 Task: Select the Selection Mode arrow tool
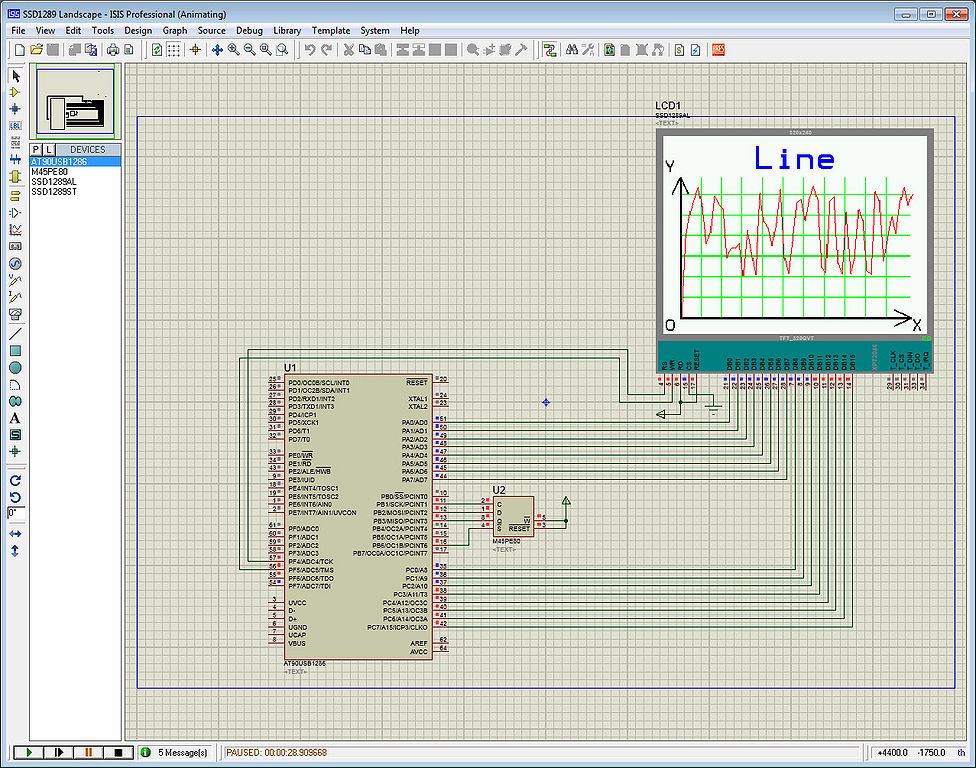16,76
